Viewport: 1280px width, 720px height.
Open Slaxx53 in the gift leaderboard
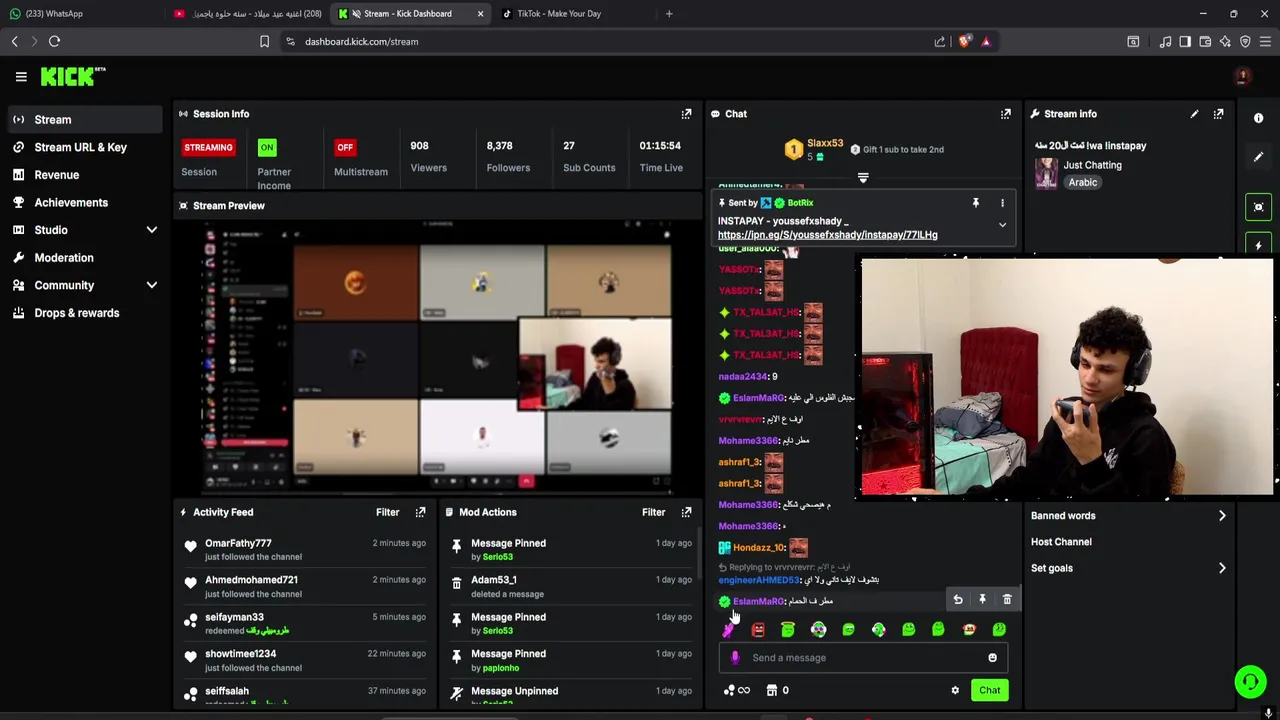(x=825, y=144)
